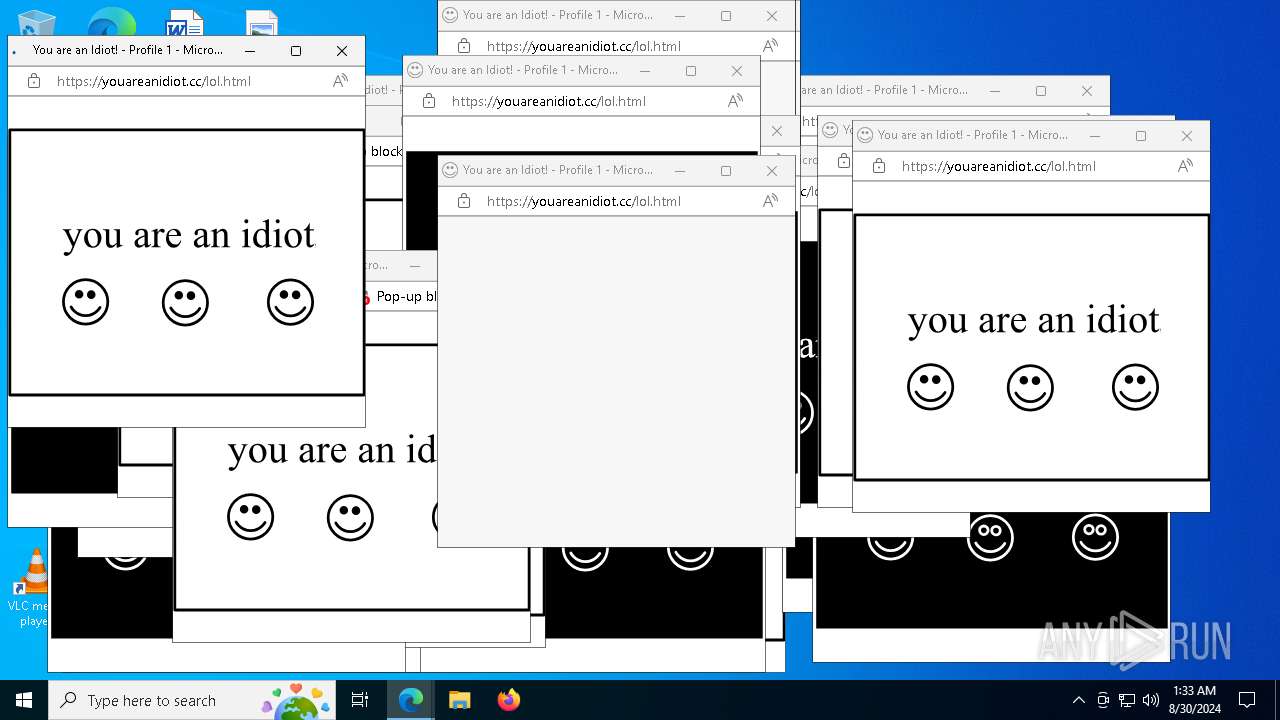This screenshot has height=720, width=1280.
Task: Click middle smiley in the dot-favicon window
Action: pyautogui.click(x=185, y=302)
